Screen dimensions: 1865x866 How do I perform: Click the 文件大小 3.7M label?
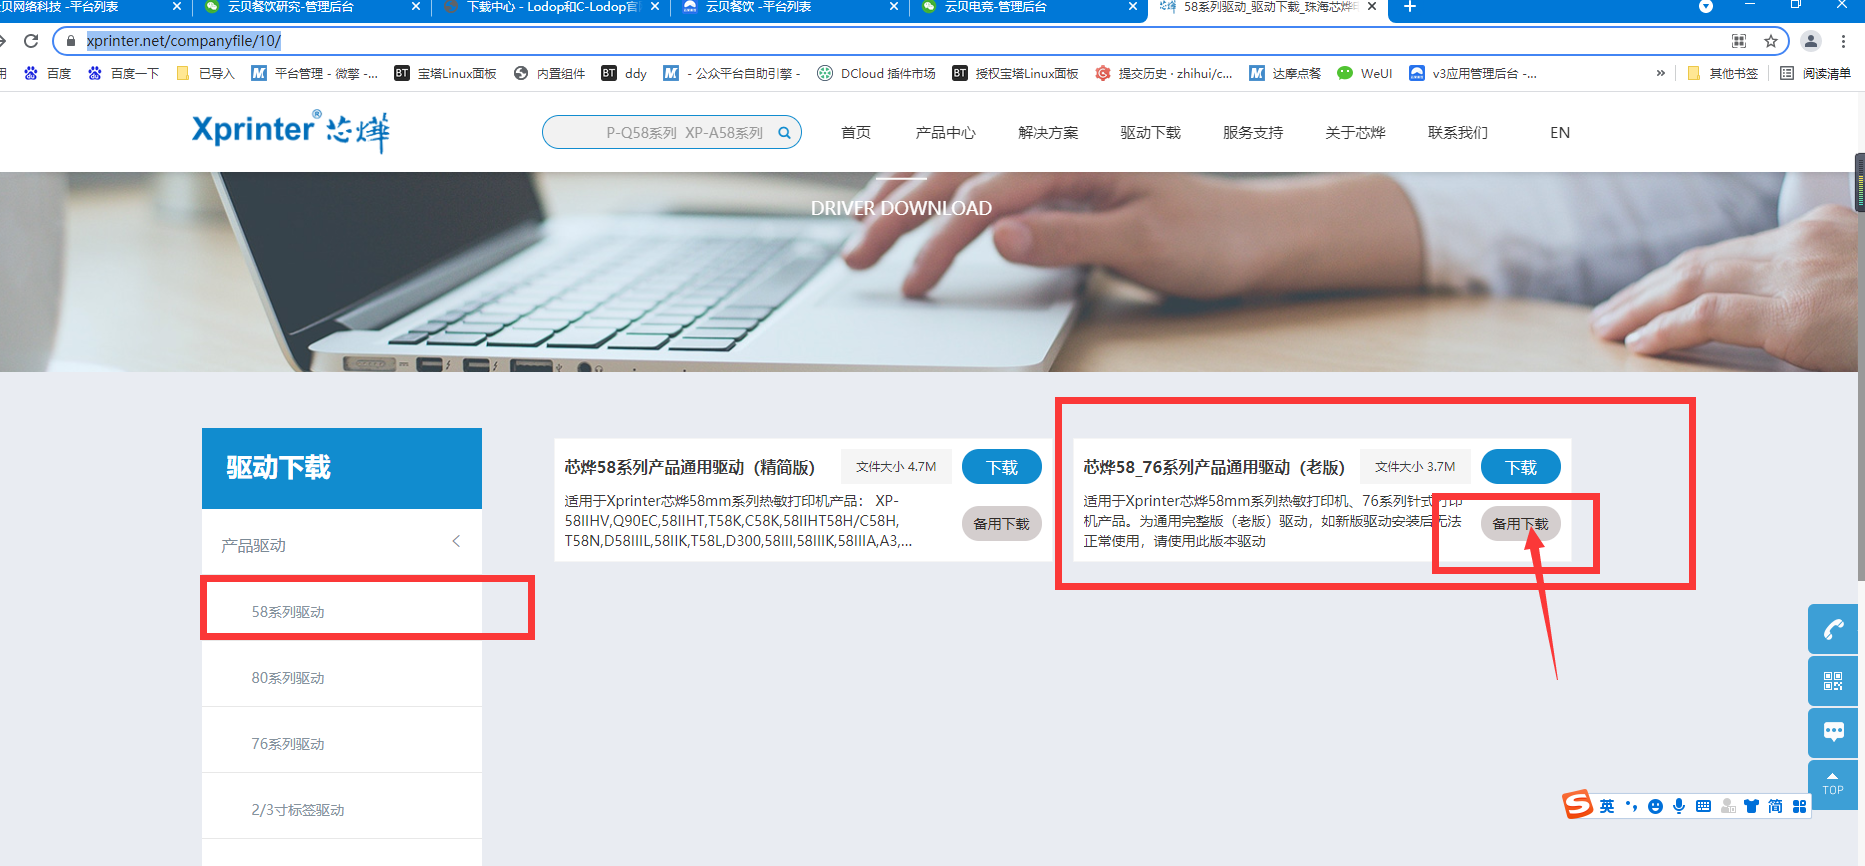(x=1415, y=467)
